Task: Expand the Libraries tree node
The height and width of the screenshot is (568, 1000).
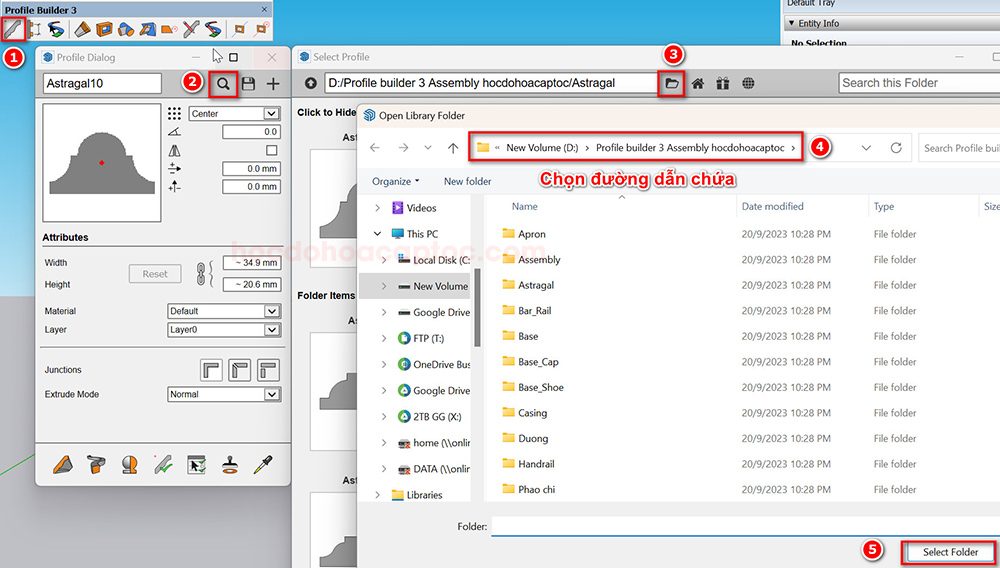Action: coord(378,495)
